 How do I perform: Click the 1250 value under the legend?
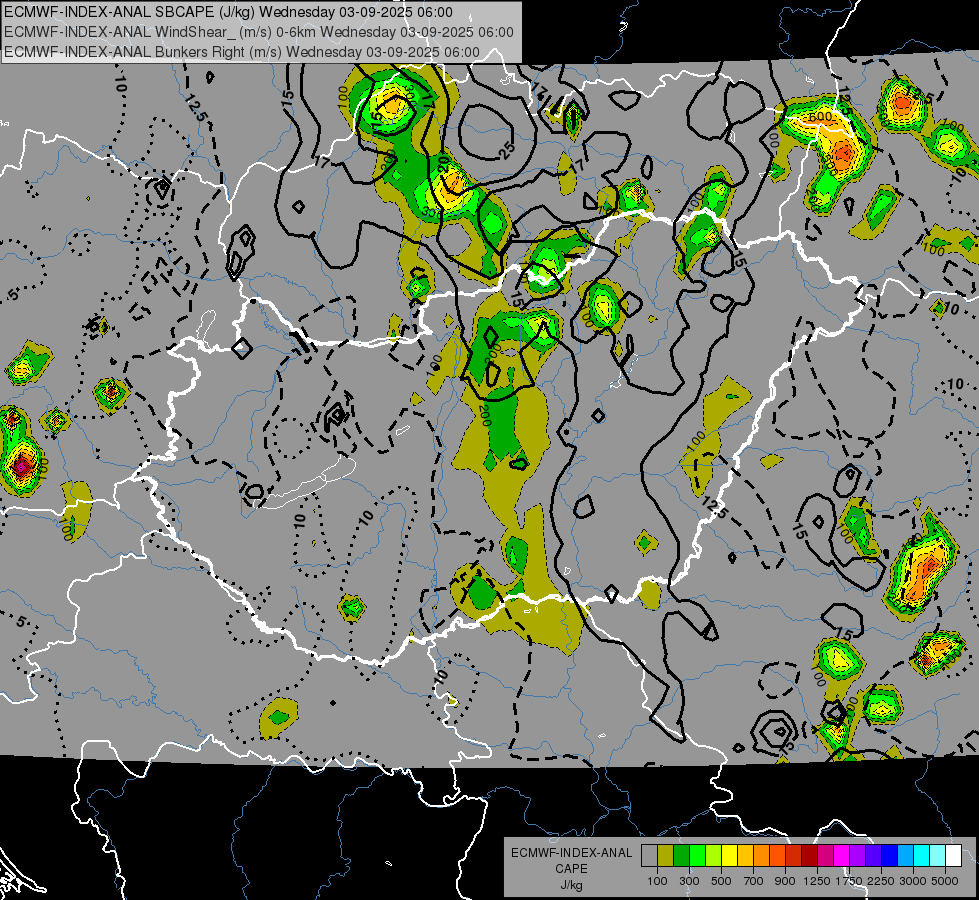coord(817,881)
